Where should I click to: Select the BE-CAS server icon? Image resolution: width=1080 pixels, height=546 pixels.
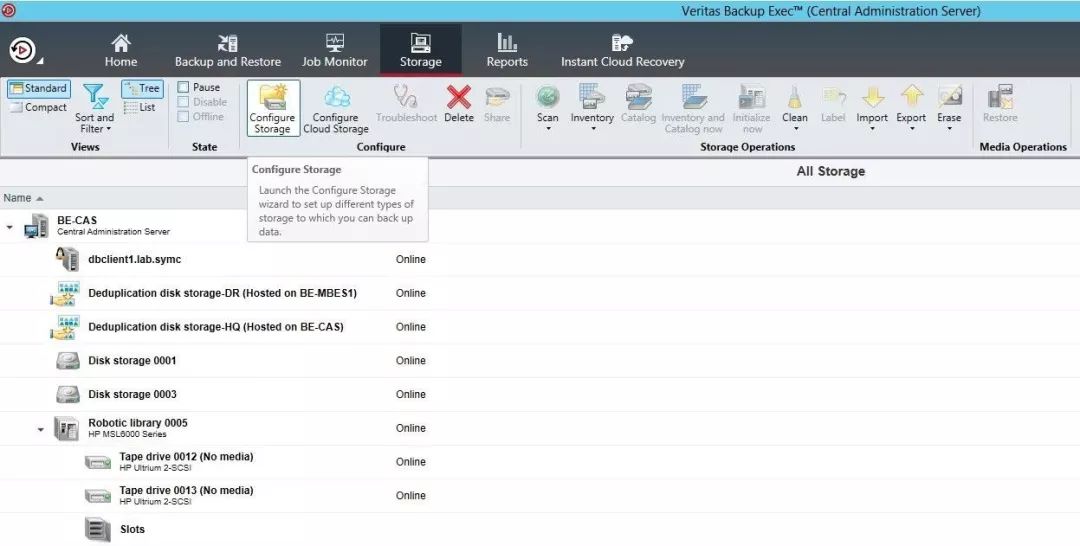pyautogui.click(x=36, y=226)
